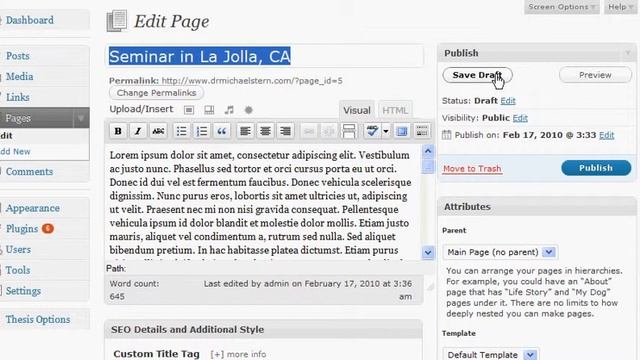Open the Comments menu
This screenshot has height=360, width=640.
click(x=29, y=171)
